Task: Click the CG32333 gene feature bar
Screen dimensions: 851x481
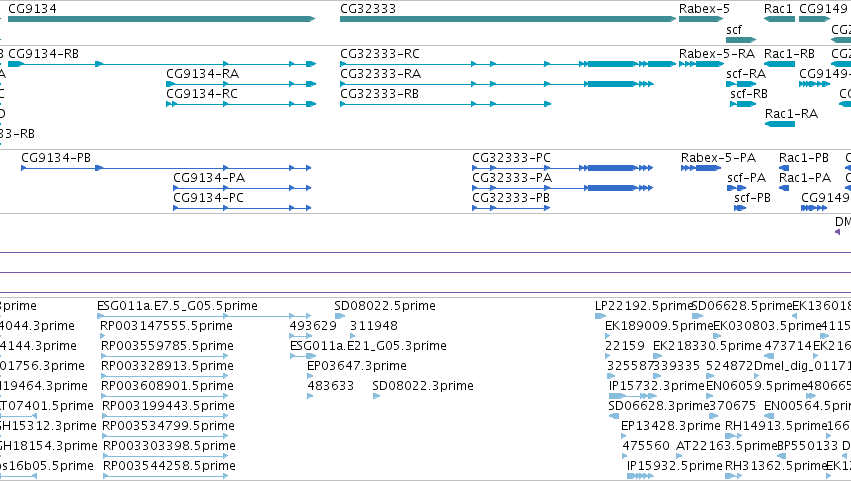Action: (508, 19)
